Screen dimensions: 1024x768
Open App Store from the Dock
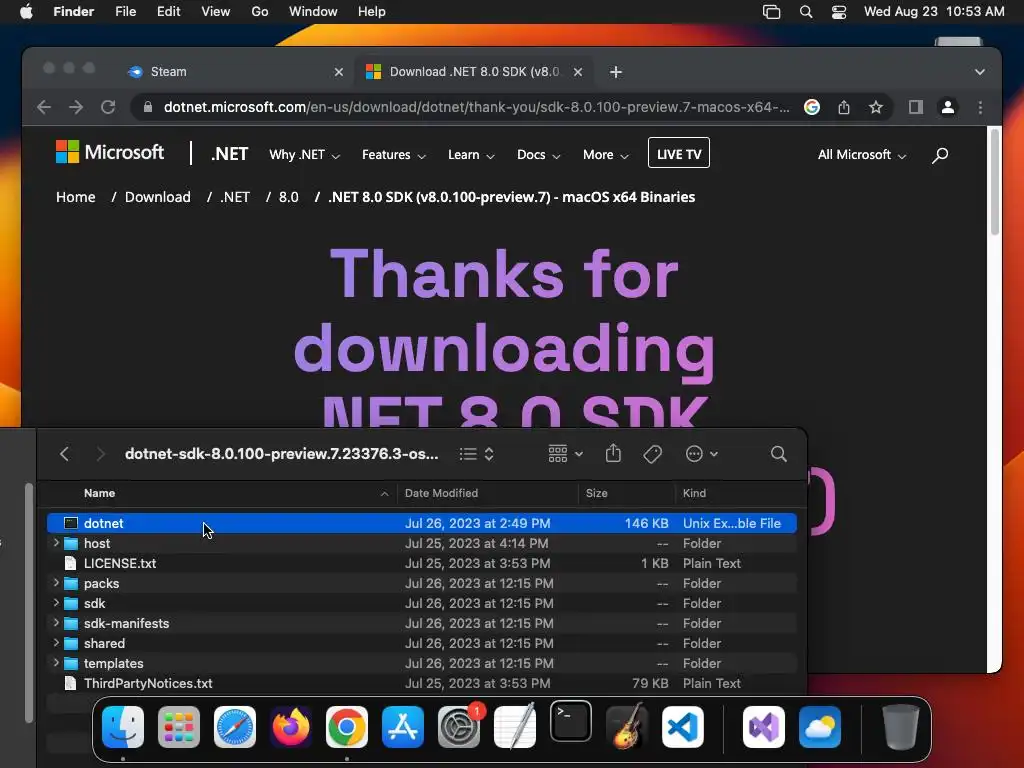click(x=403, y=727)
